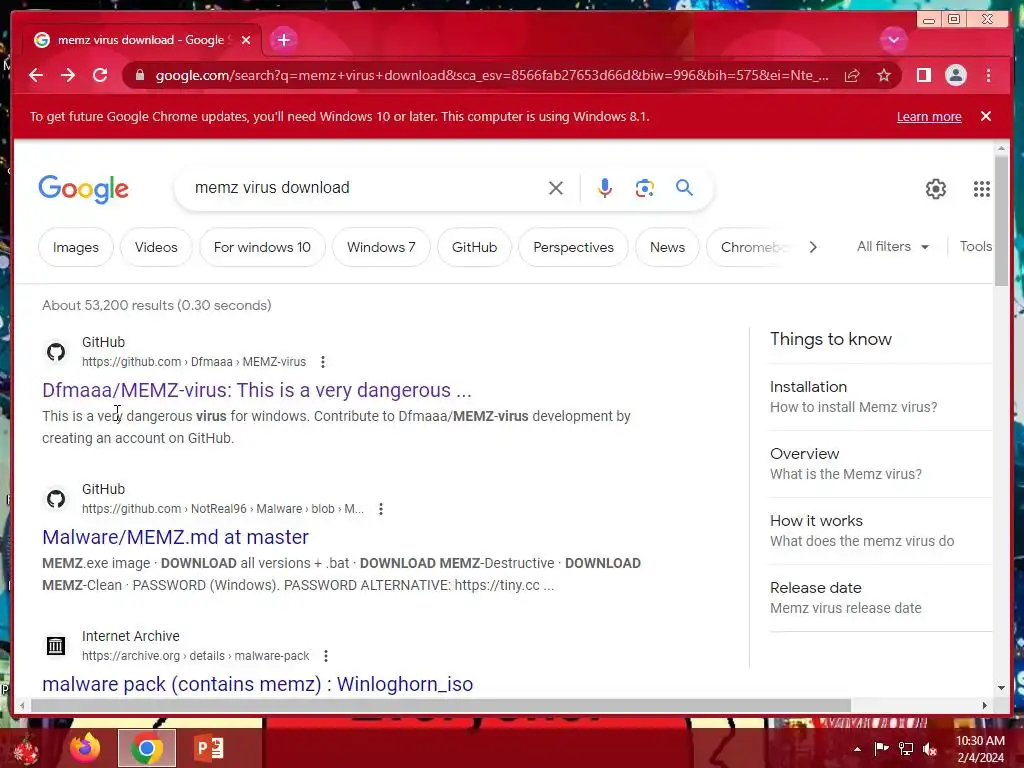
Task: Start voice search with microphone
Action: point(605,188)
